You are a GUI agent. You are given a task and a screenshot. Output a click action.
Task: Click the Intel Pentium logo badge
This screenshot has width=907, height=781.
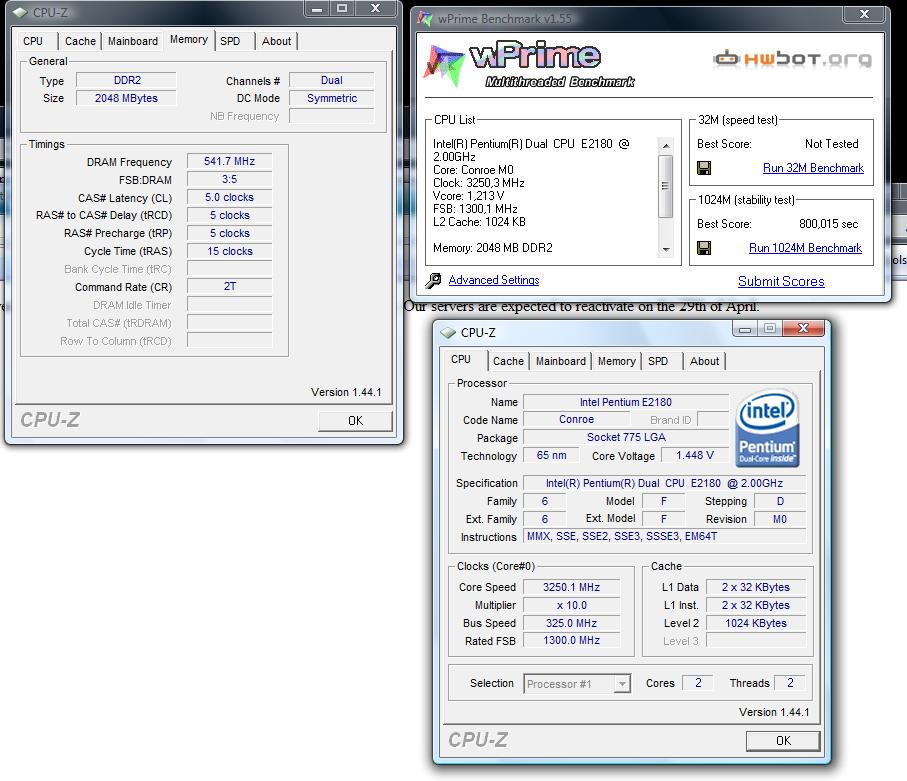[x=768, y=429]
